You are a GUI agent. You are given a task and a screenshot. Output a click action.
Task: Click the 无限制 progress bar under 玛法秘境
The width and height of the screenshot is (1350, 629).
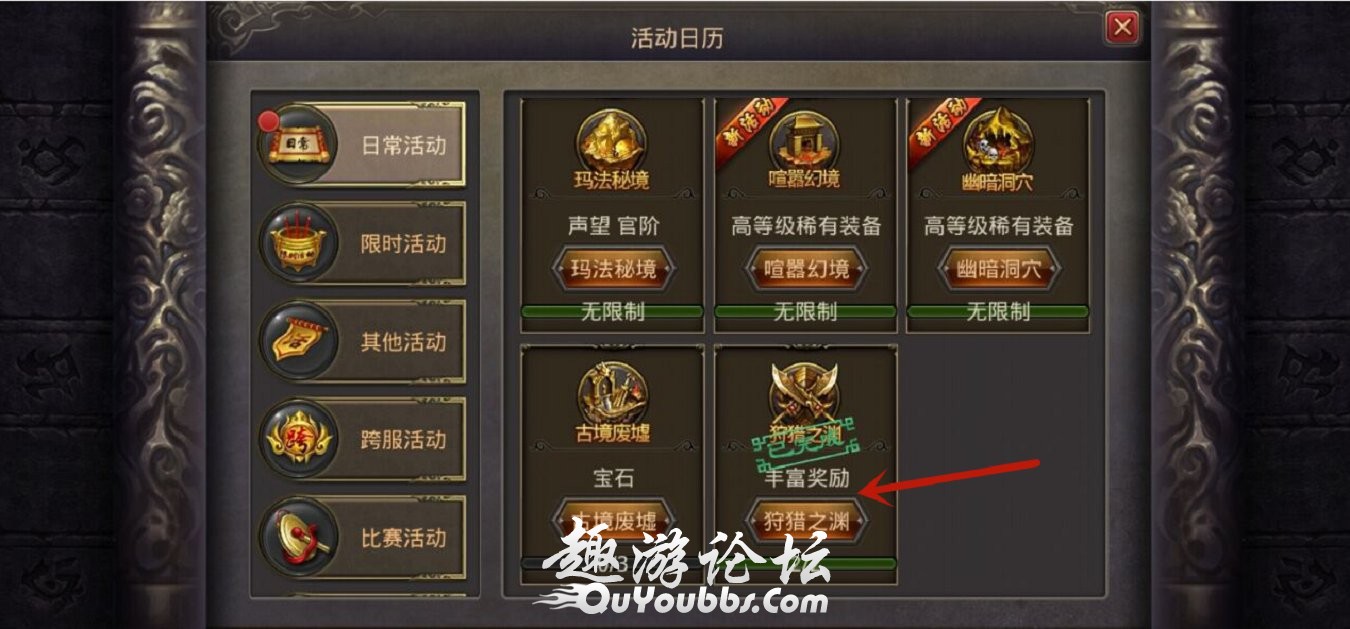tap(613, 311)
